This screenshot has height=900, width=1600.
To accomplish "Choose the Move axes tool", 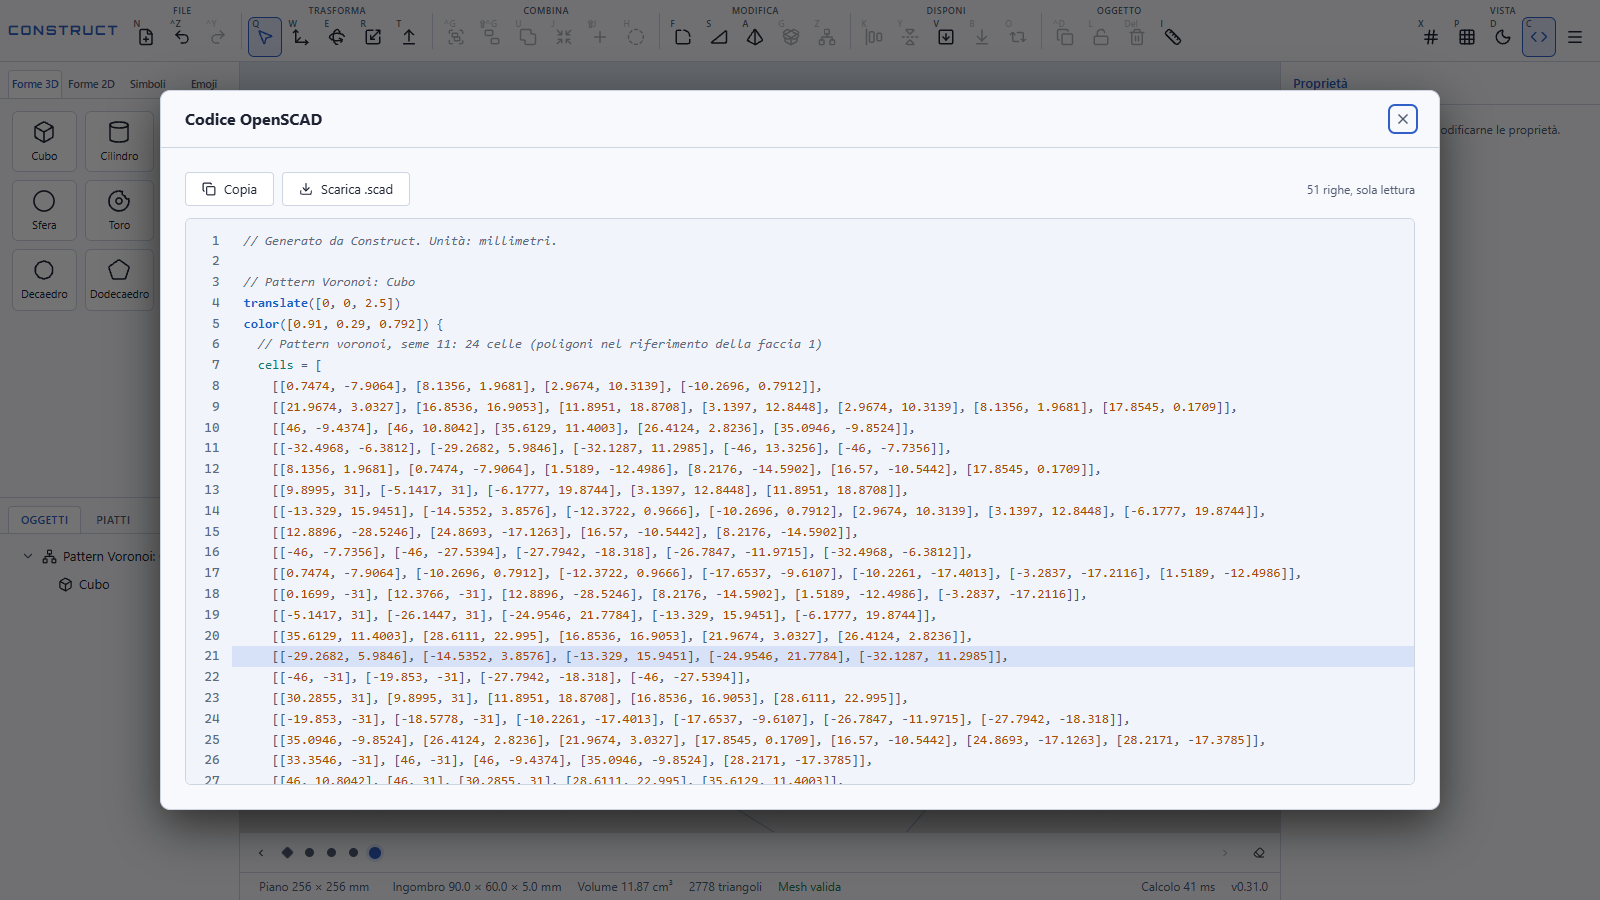I will pyautogui.click(x=300, y=37).
